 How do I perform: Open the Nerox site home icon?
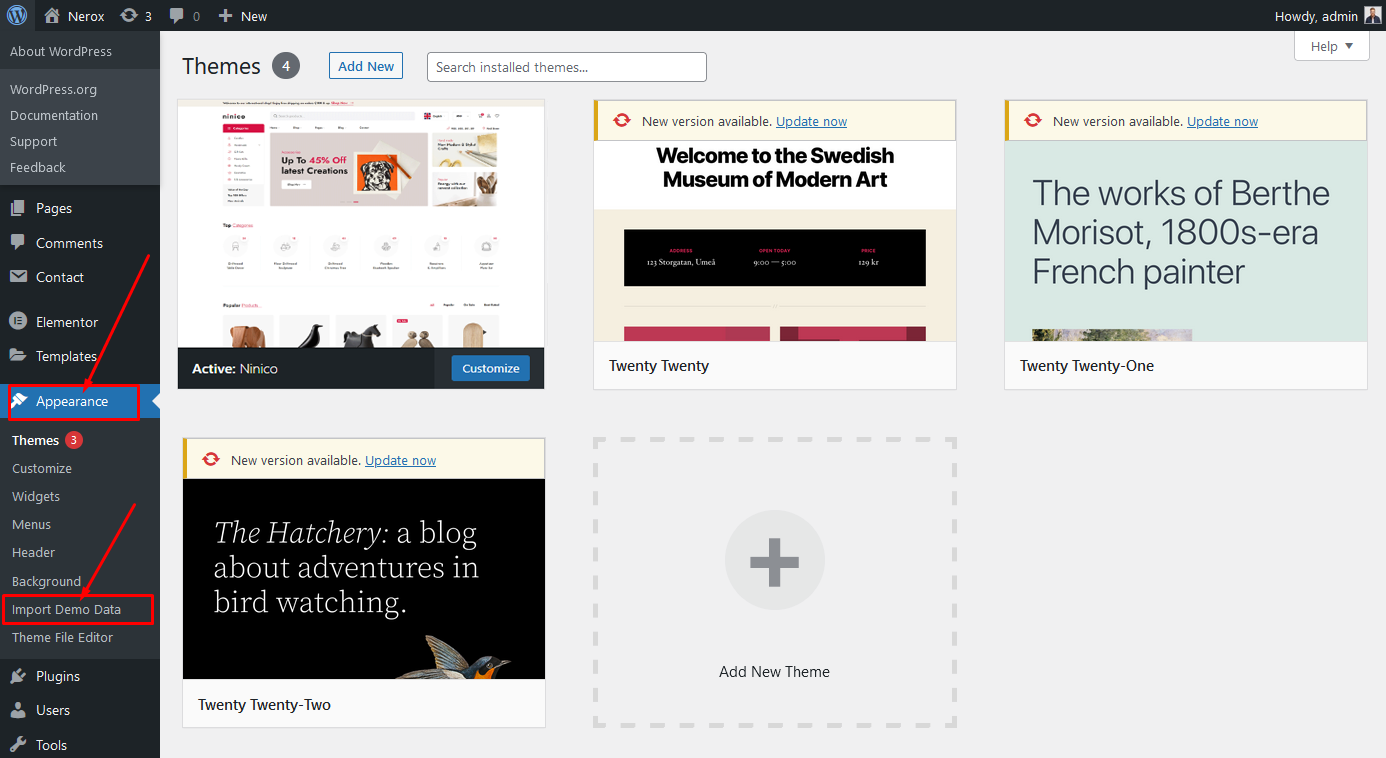52,16
